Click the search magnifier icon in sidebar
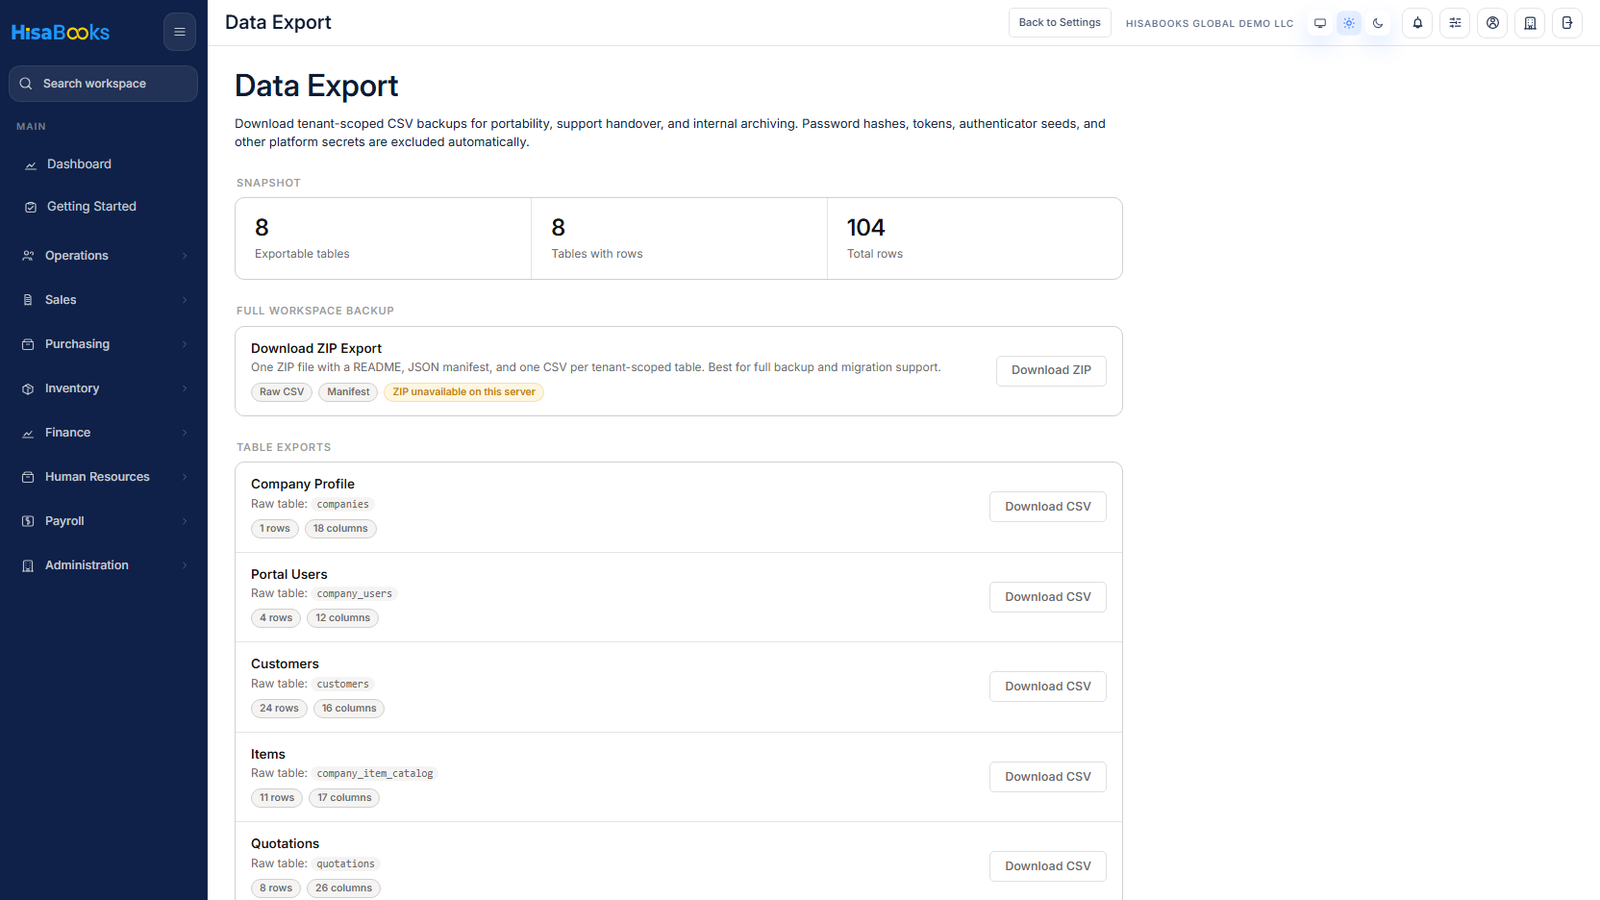Image resolution: width=1600 pixels, height=900 pixels. (x=26, y=84)
